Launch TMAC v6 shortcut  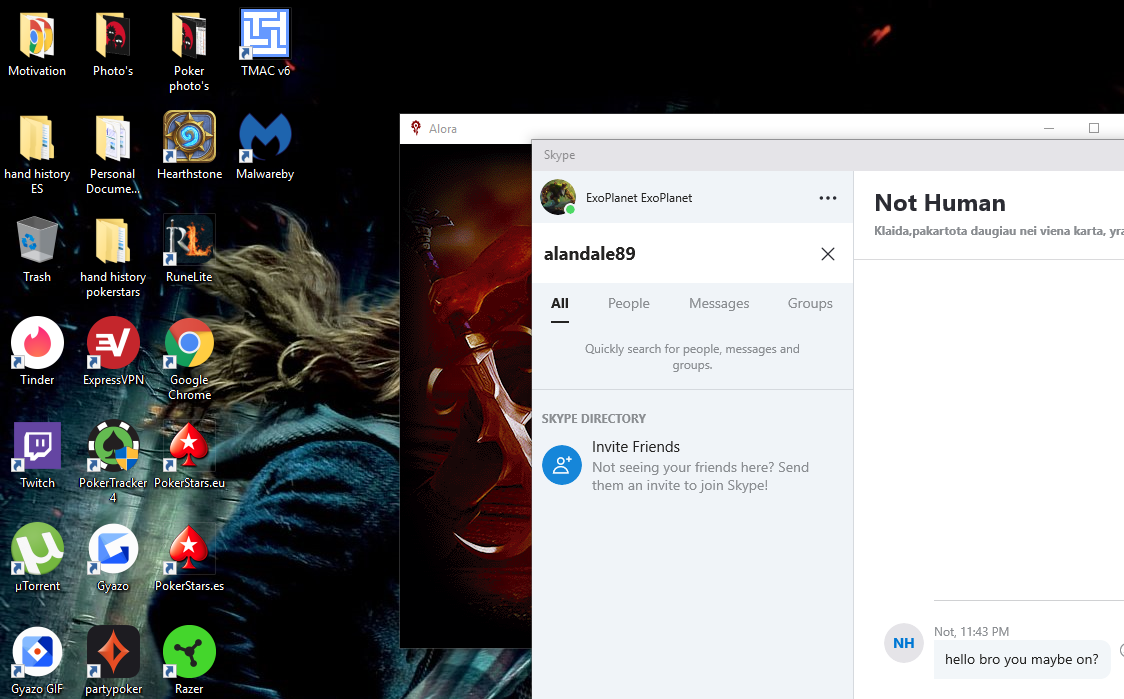point(265,35)
